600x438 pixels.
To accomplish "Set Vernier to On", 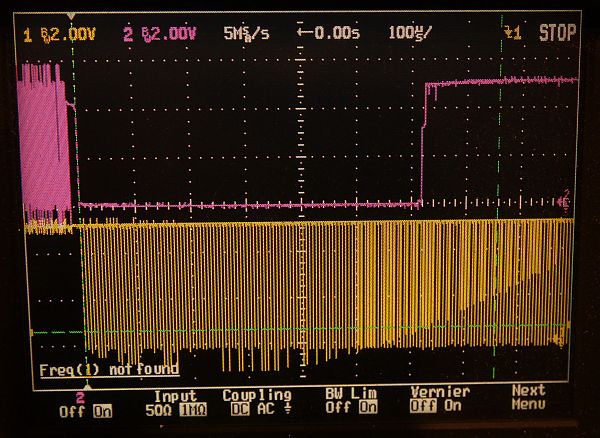I will (x=455, y=410).
